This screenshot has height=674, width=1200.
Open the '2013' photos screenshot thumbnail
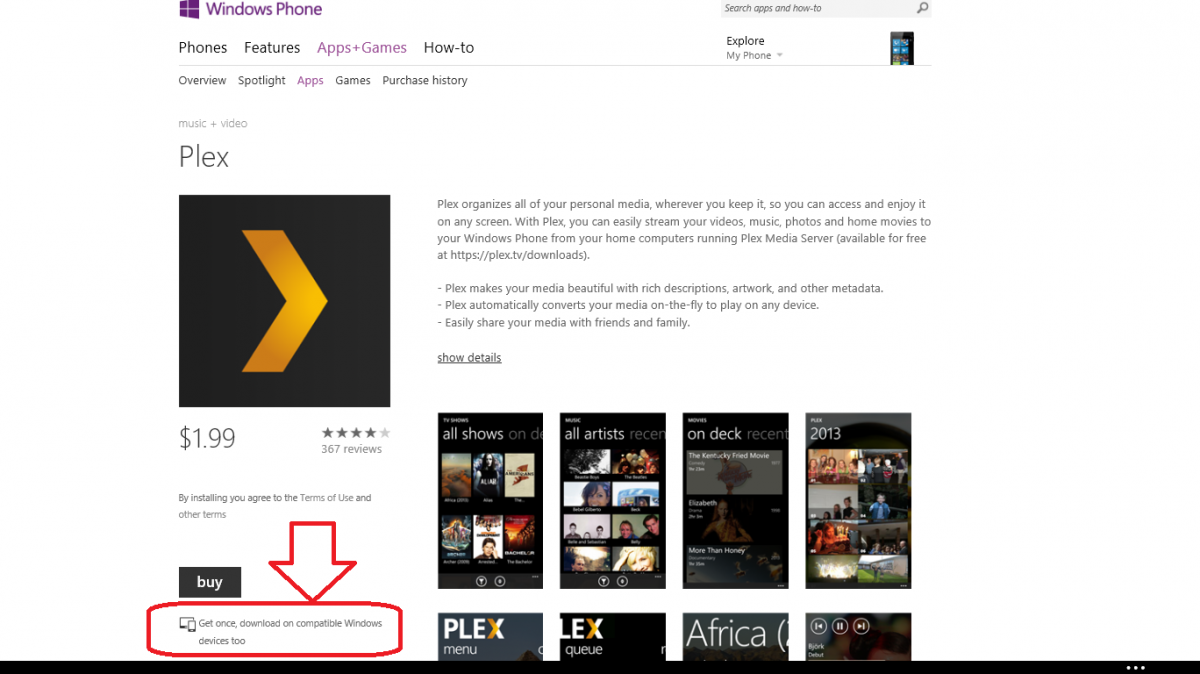pos(858,501)
